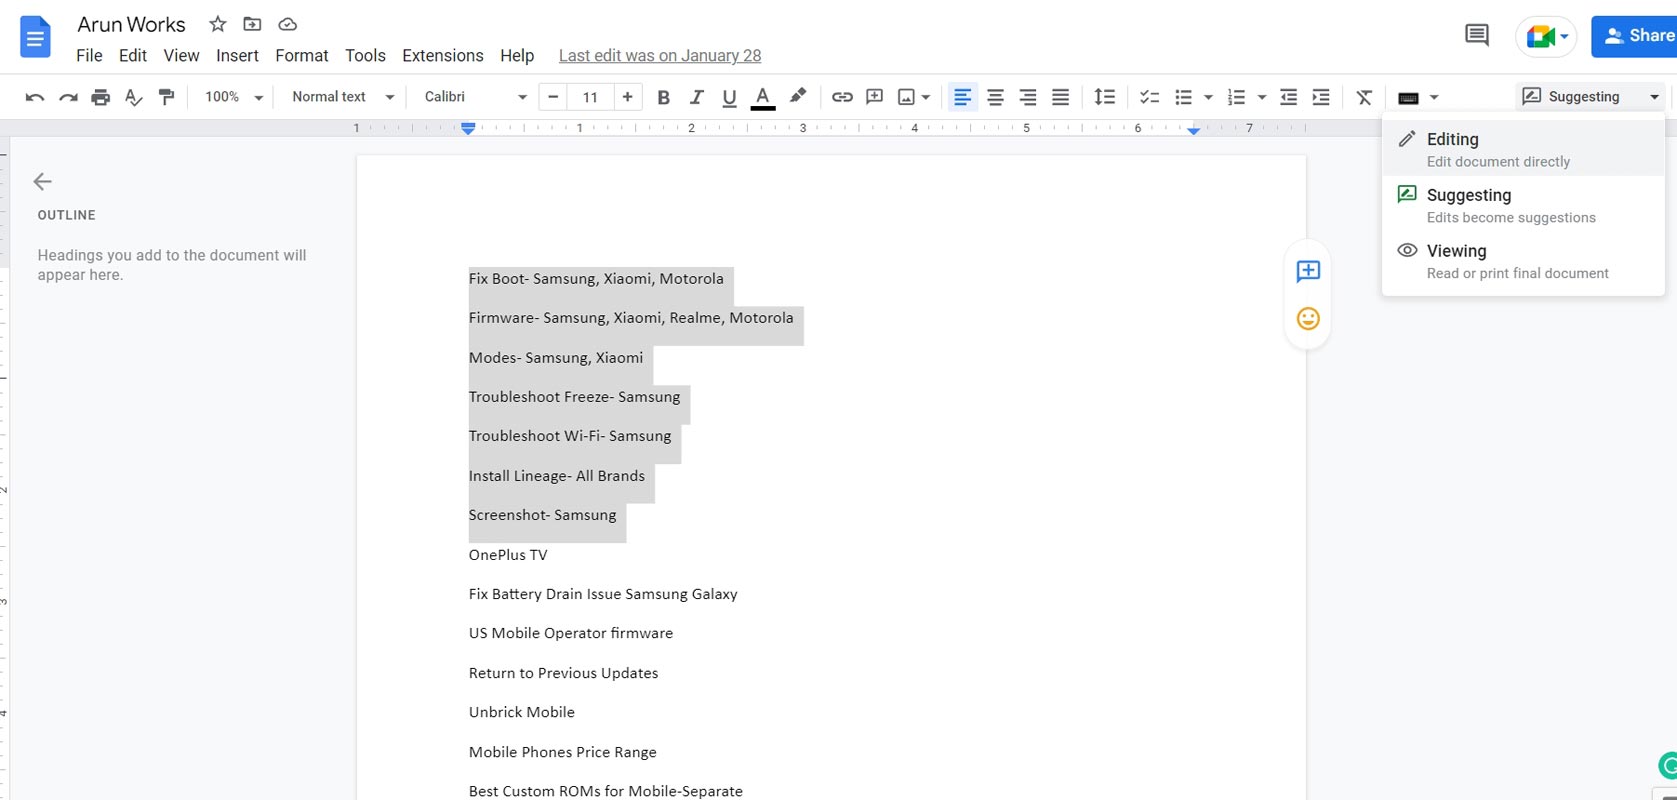Viewport: 1677px width, 800px height.
Task: Open the Normal text style dropdown
Action: (343, 97)
